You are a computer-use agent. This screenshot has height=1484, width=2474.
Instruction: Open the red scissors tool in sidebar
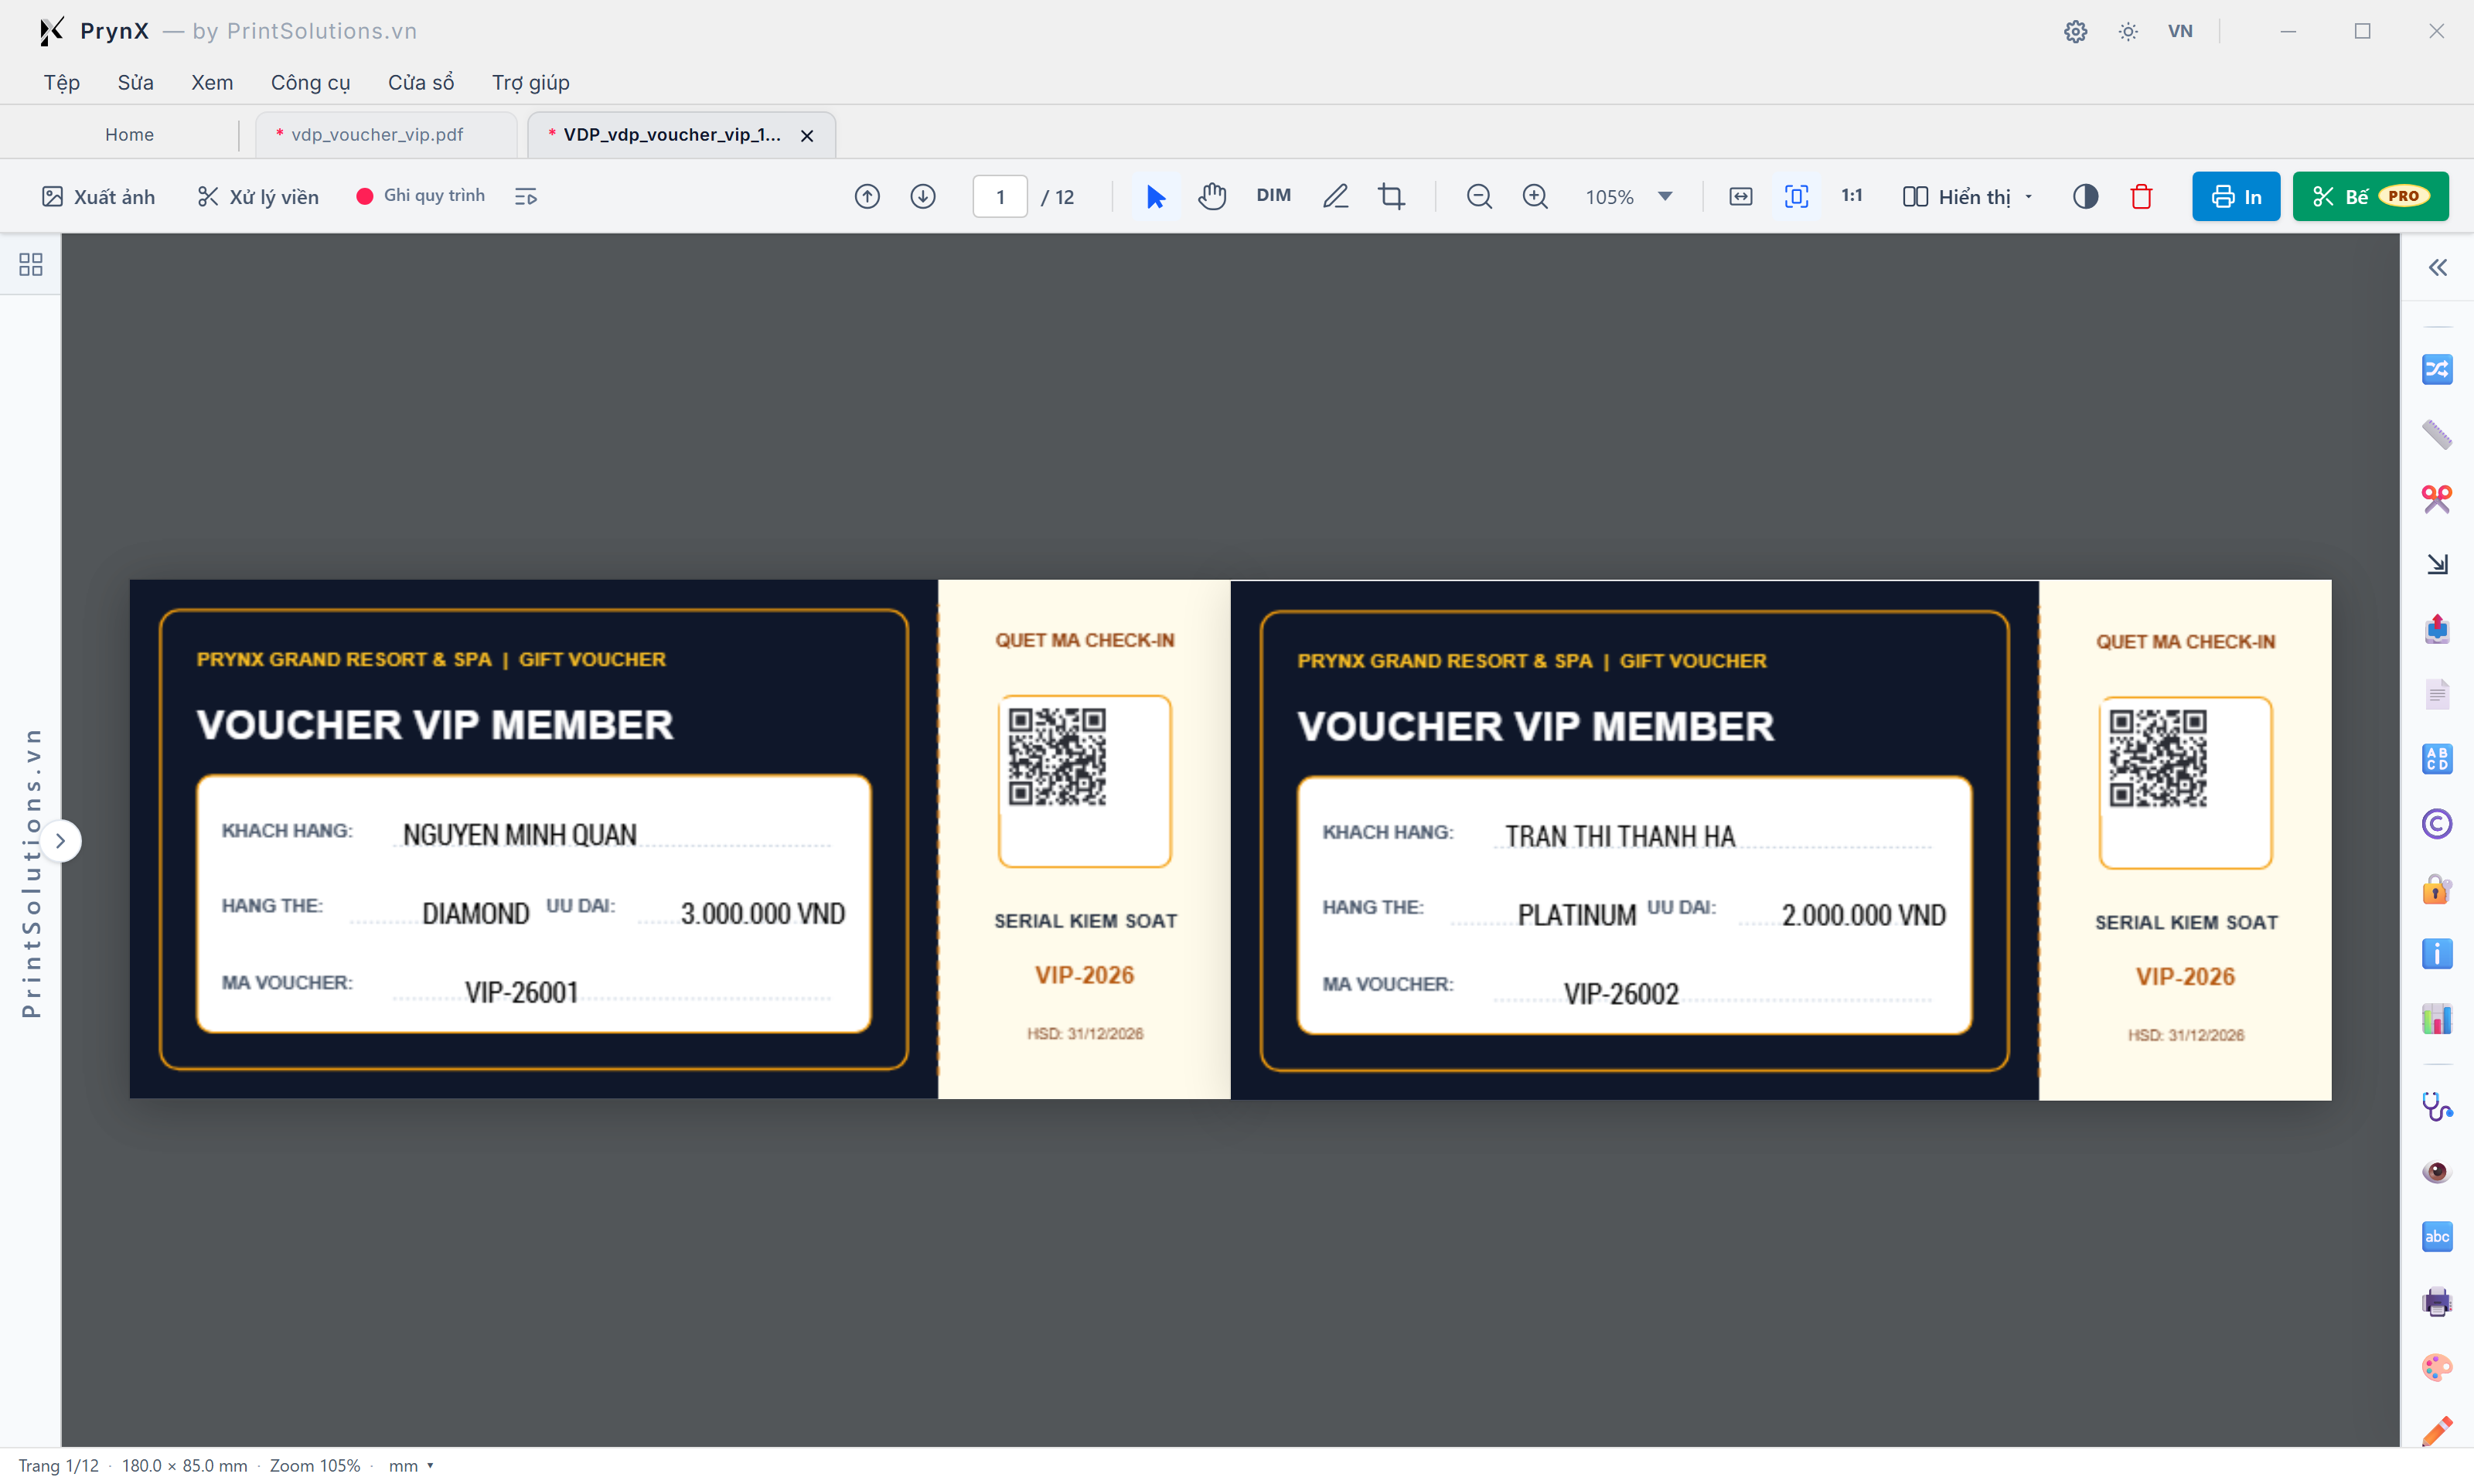[2437, 499]
